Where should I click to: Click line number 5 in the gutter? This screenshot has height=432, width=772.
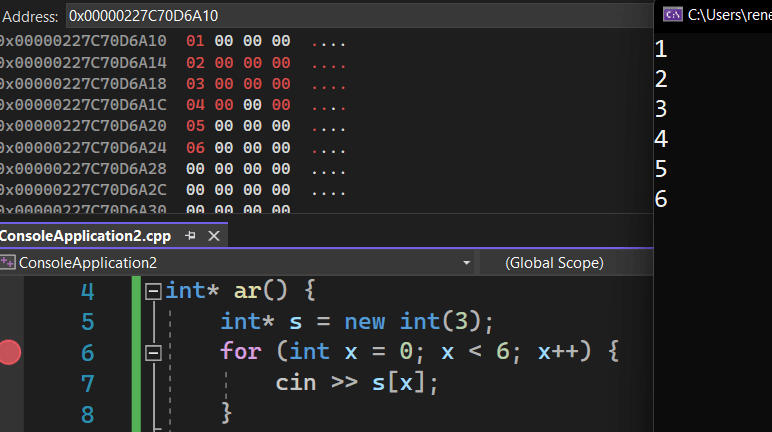pos(88,322)
